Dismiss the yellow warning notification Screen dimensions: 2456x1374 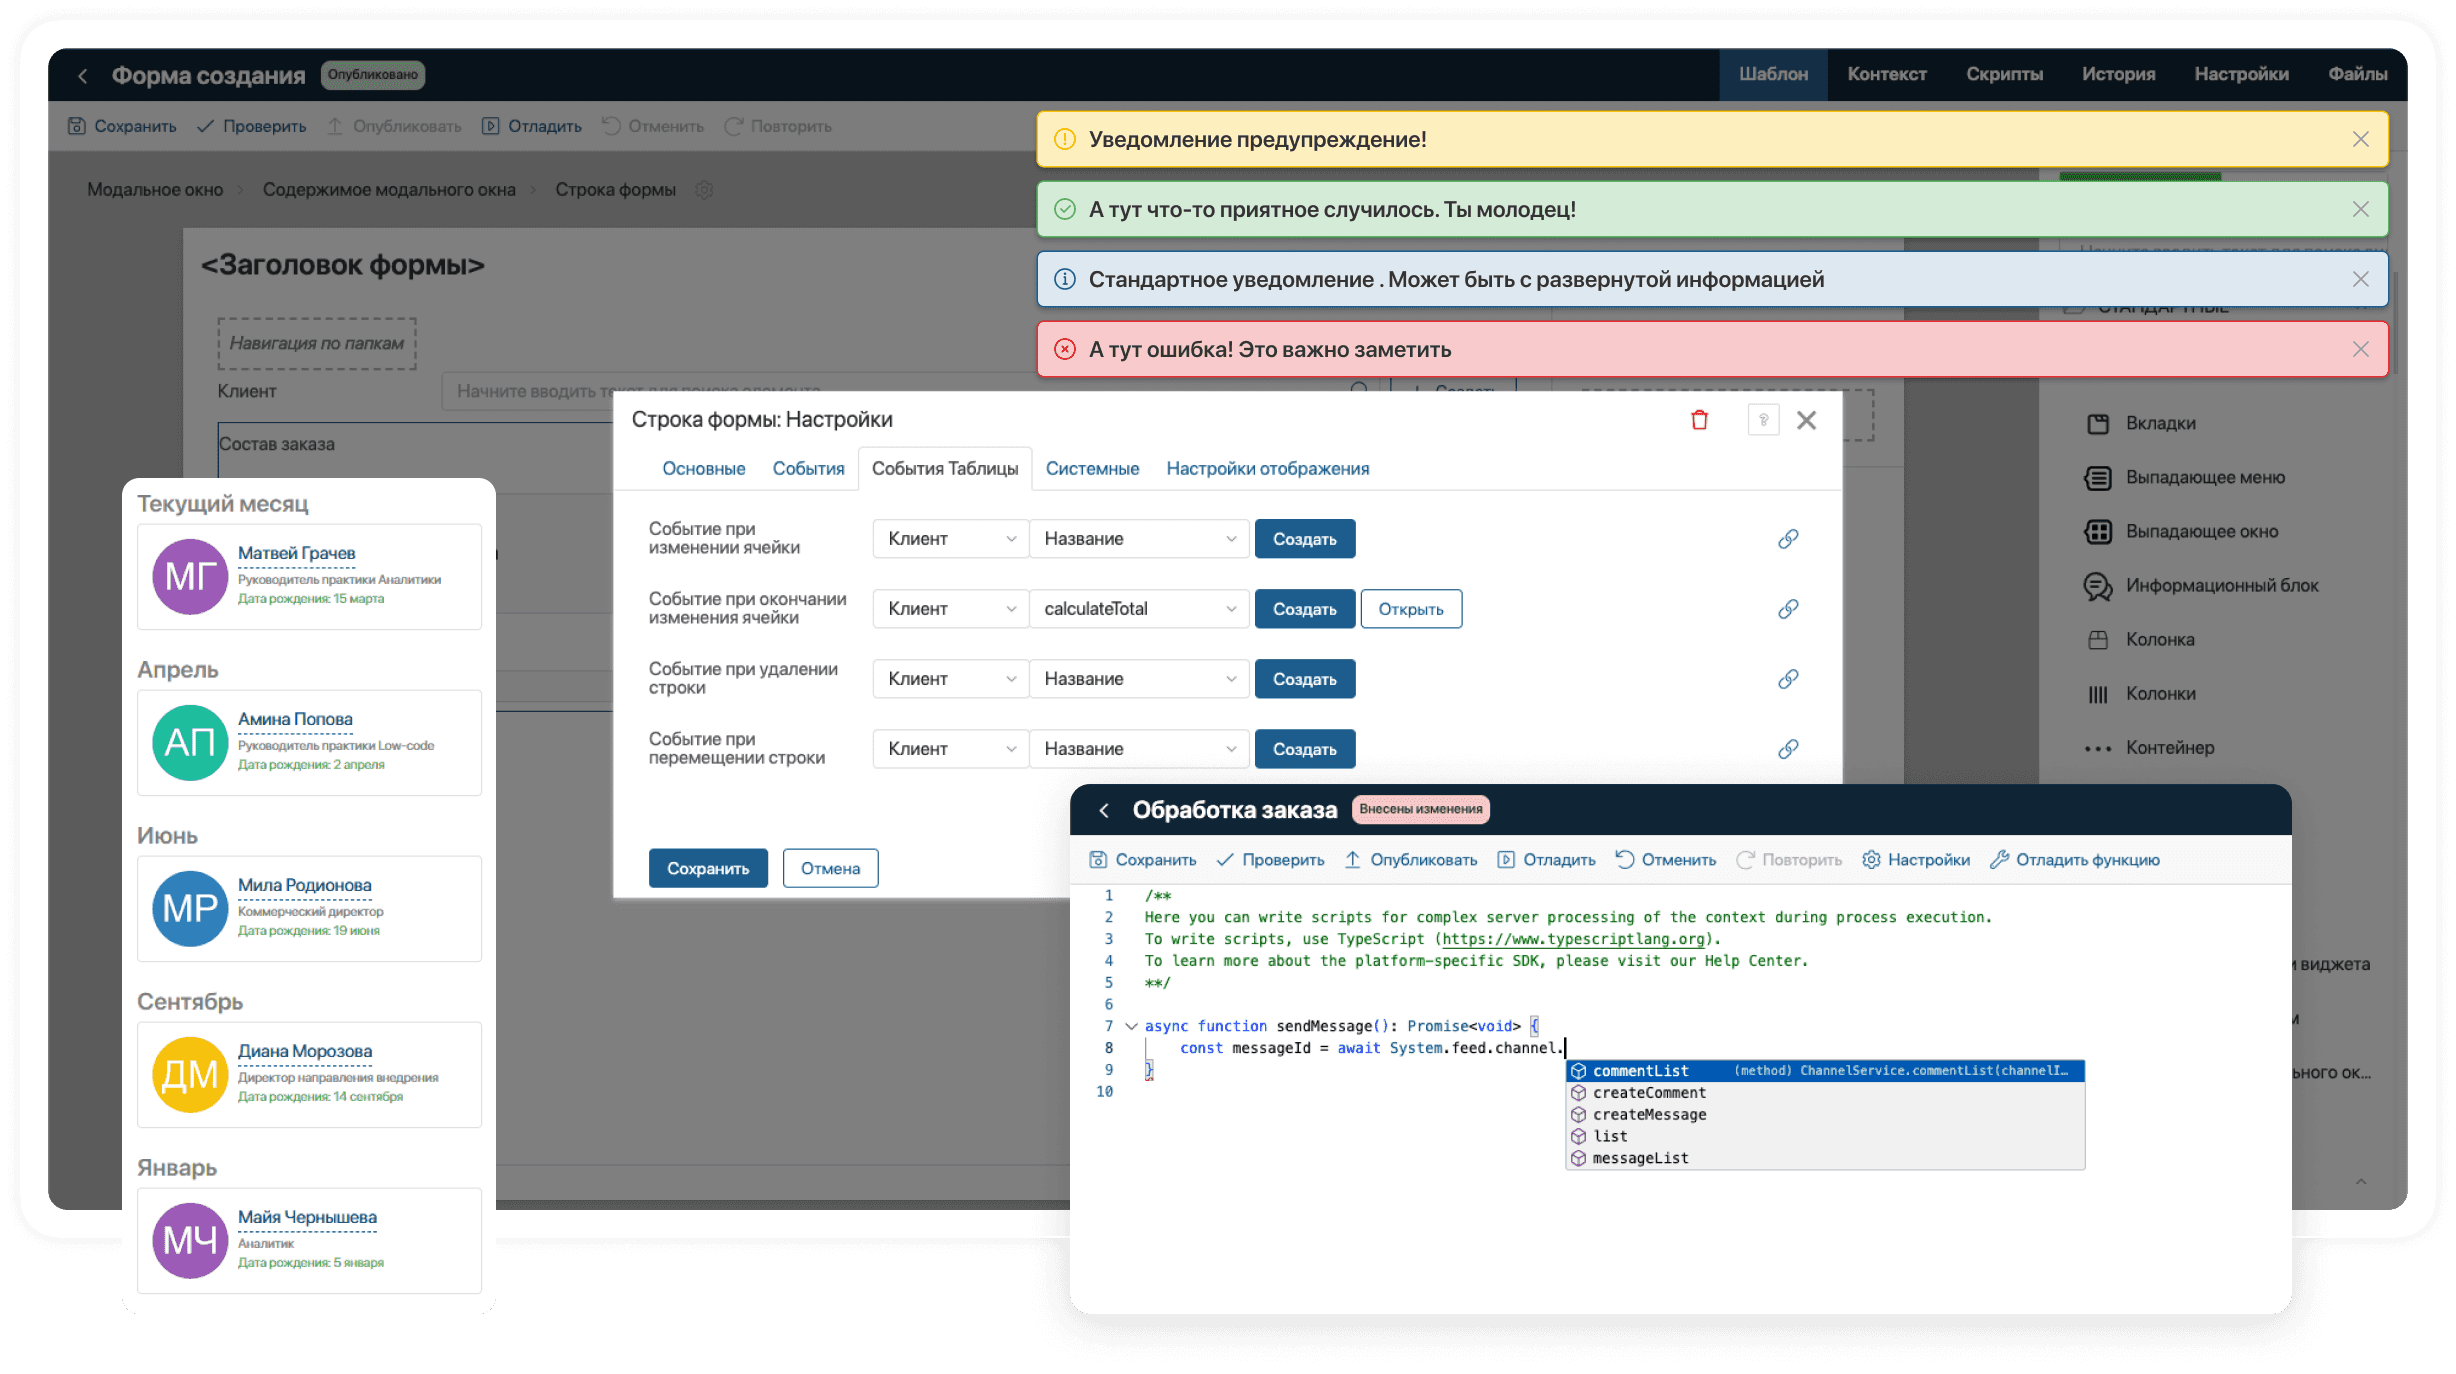pos(2360,139)
